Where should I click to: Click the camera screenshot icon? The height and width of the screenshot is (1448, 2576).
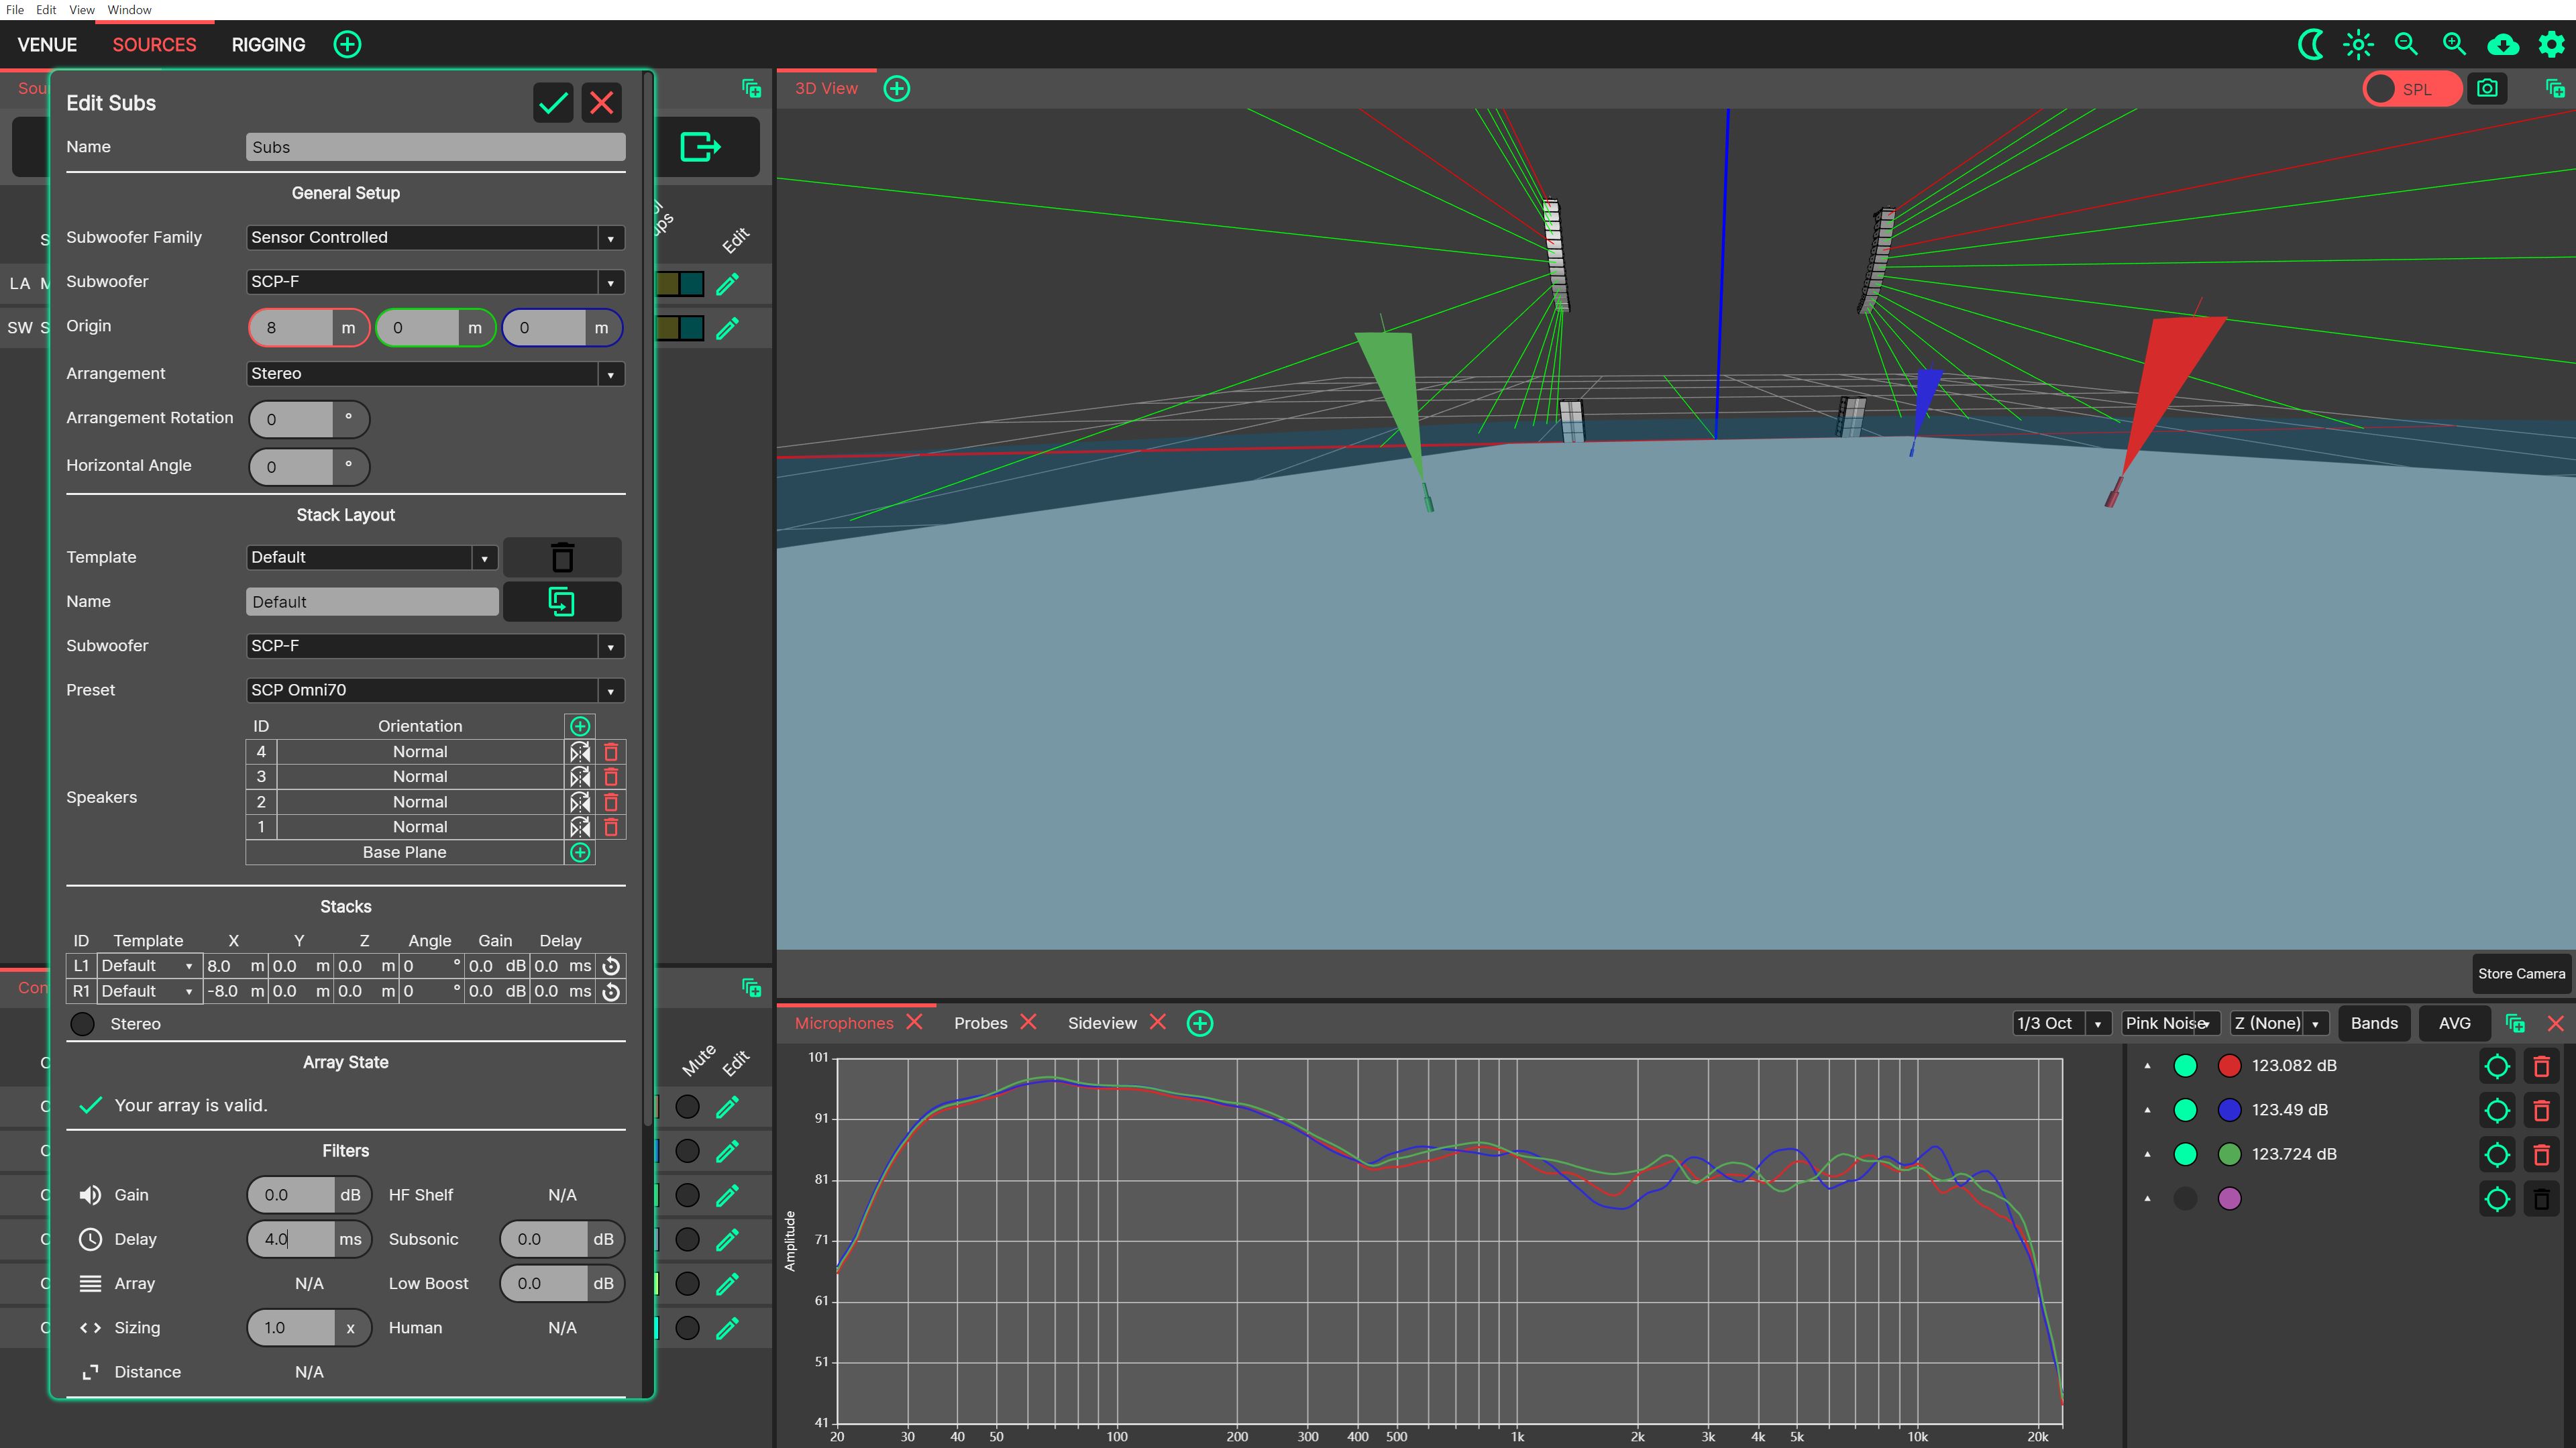click(x=2487, y=89)
